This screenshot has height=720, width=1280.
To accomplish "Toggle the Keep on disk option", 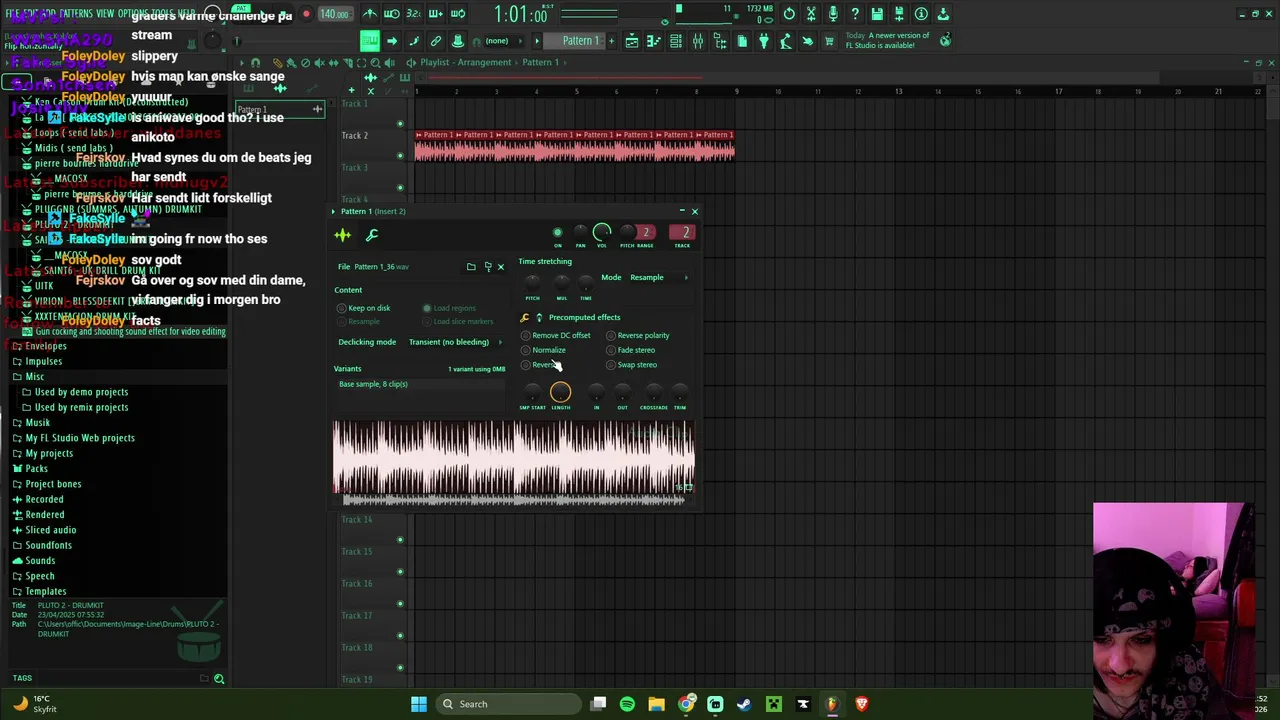I will [x=364, y=308].
